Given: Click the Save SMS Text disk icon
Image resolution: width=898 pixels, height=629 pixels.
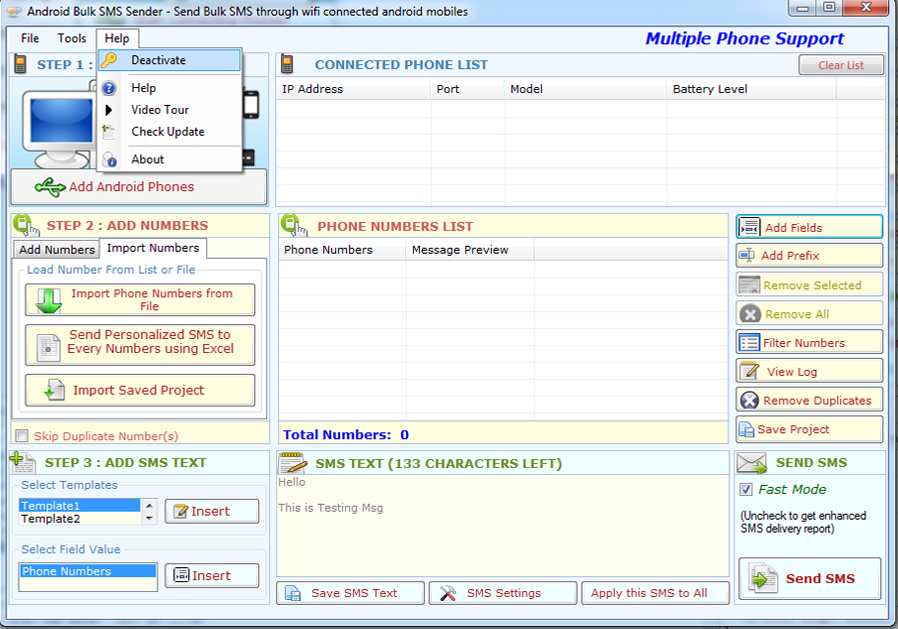Looking at the screenshot, I should coord(293,593).
